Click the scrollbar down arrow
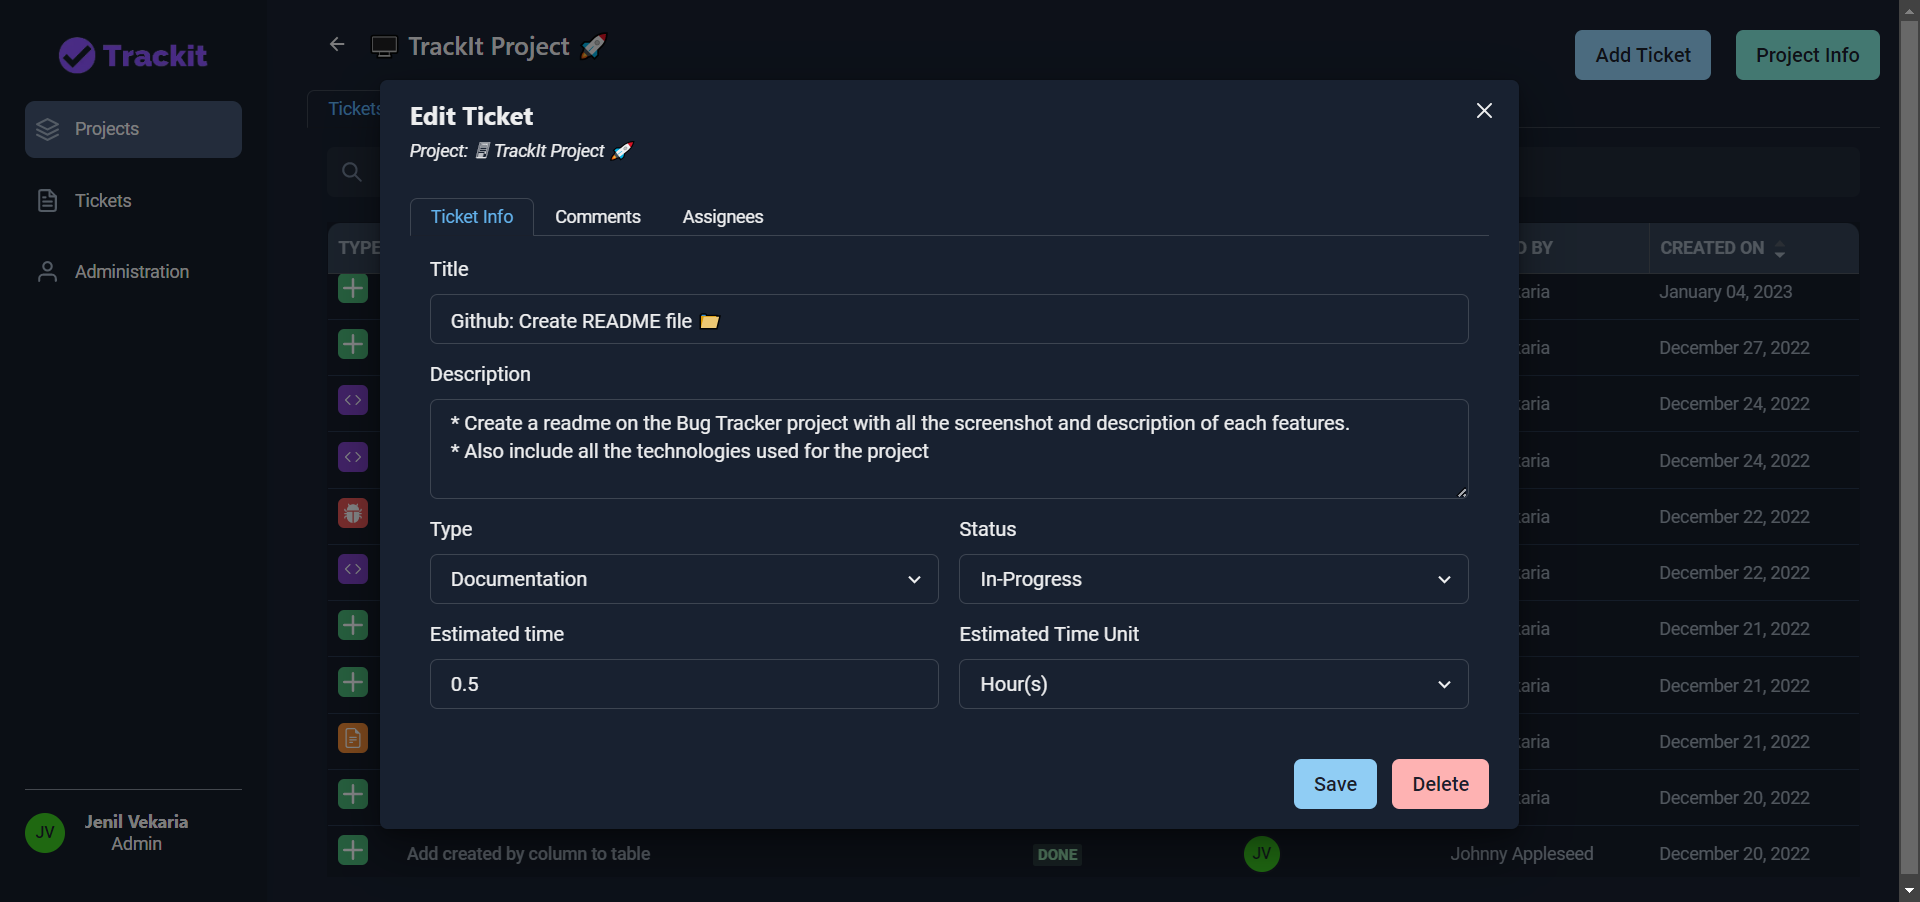The image size is (1920, 902). 1909,890
